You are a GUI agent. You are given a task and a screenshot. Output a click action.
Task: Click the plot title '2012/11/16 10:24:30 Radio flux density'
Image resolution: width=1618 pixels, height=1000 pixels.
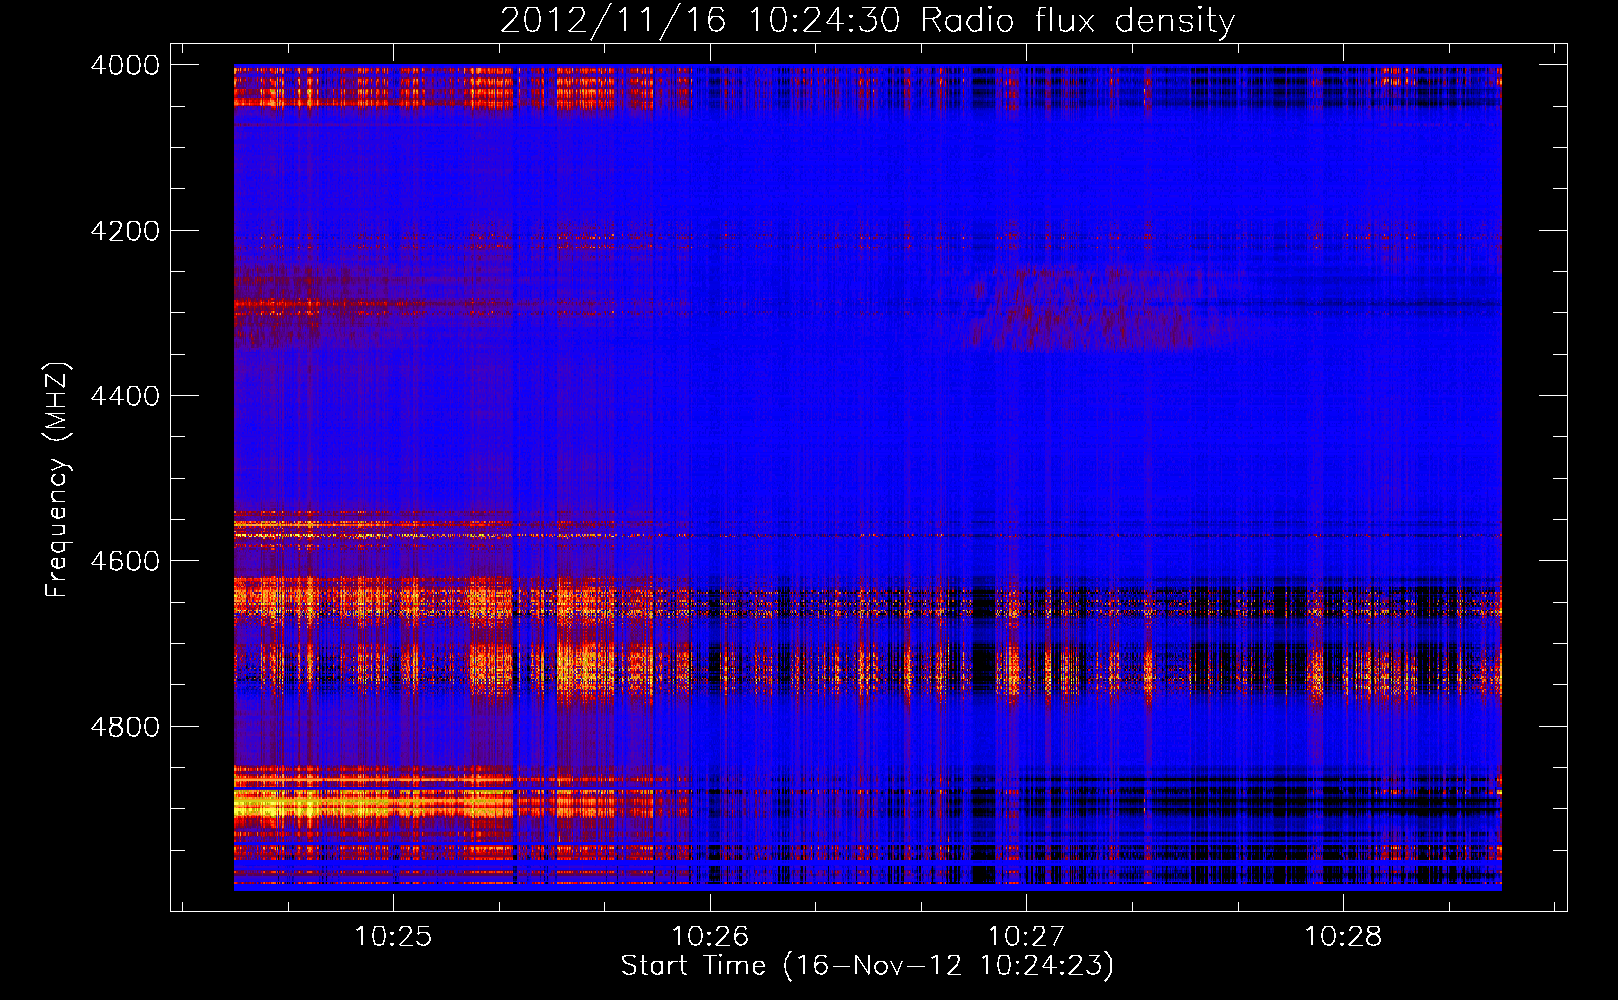pos(867,20)
